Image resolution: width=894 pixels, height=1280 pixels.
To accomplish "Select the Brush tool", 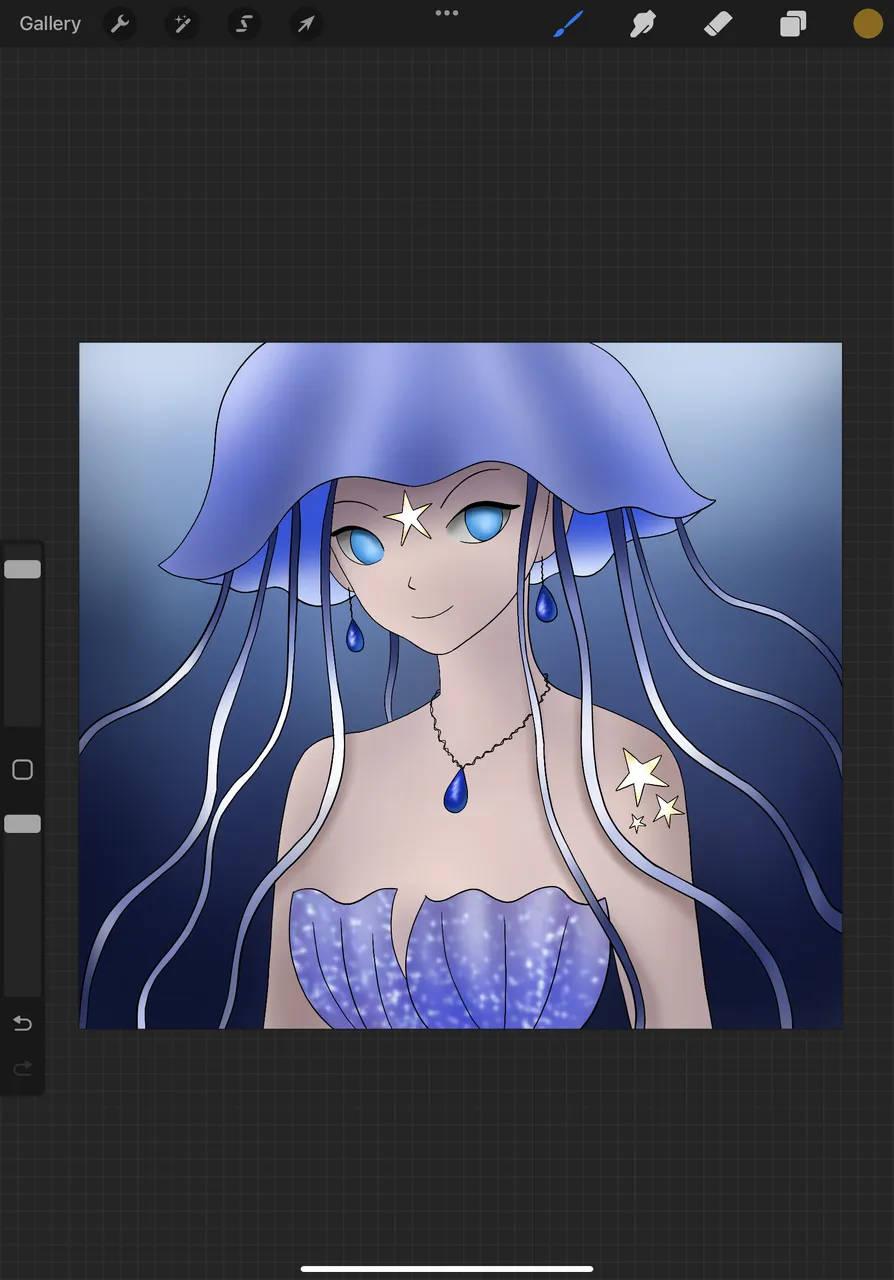I will pyautogui.click(x=568, y=24).
